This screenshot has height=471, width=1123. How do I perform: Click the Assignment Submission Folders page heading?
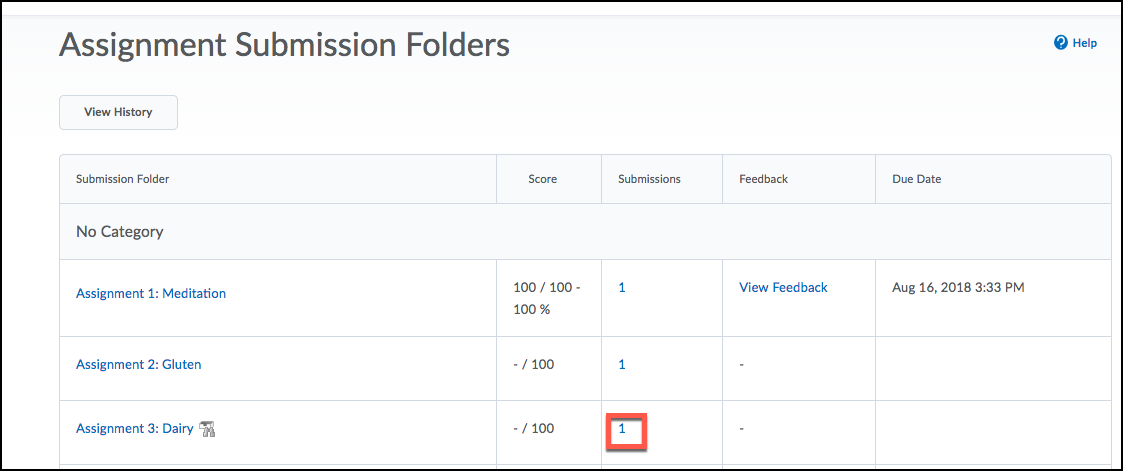pos(284,47)
